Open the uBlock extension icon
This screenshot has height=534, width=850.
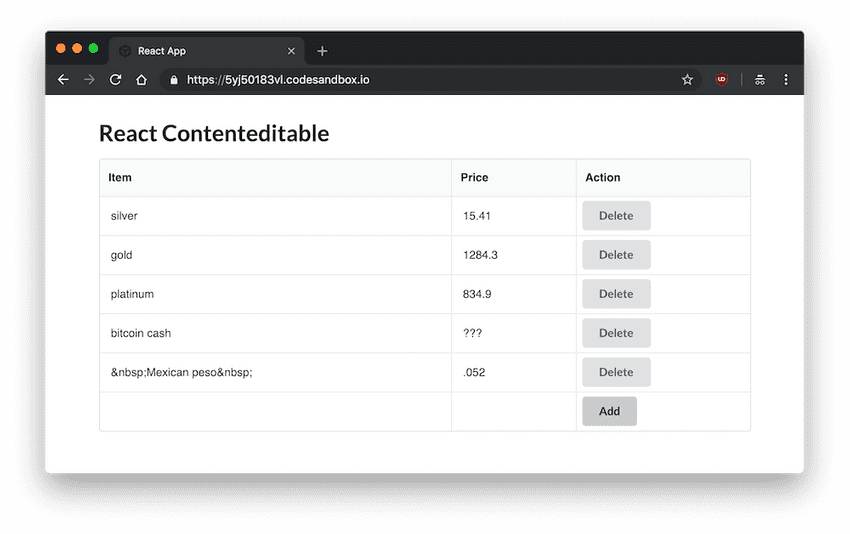coord(720,80)
